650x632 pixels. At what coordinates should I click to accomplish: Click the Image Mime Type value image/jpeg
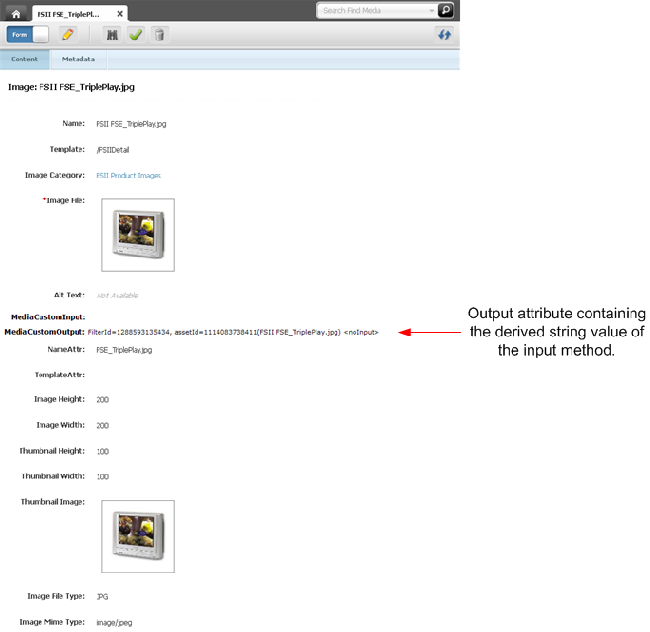tap(114, 623)
